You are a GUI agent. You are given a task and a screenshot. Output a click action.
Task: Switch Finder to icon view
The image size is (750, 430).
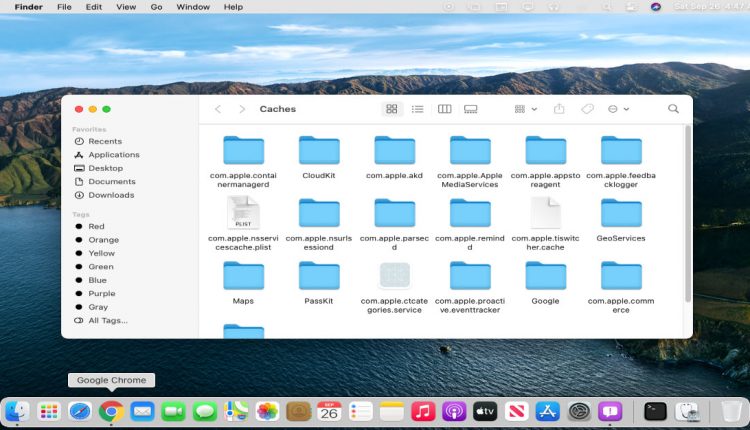click(392, 109)
